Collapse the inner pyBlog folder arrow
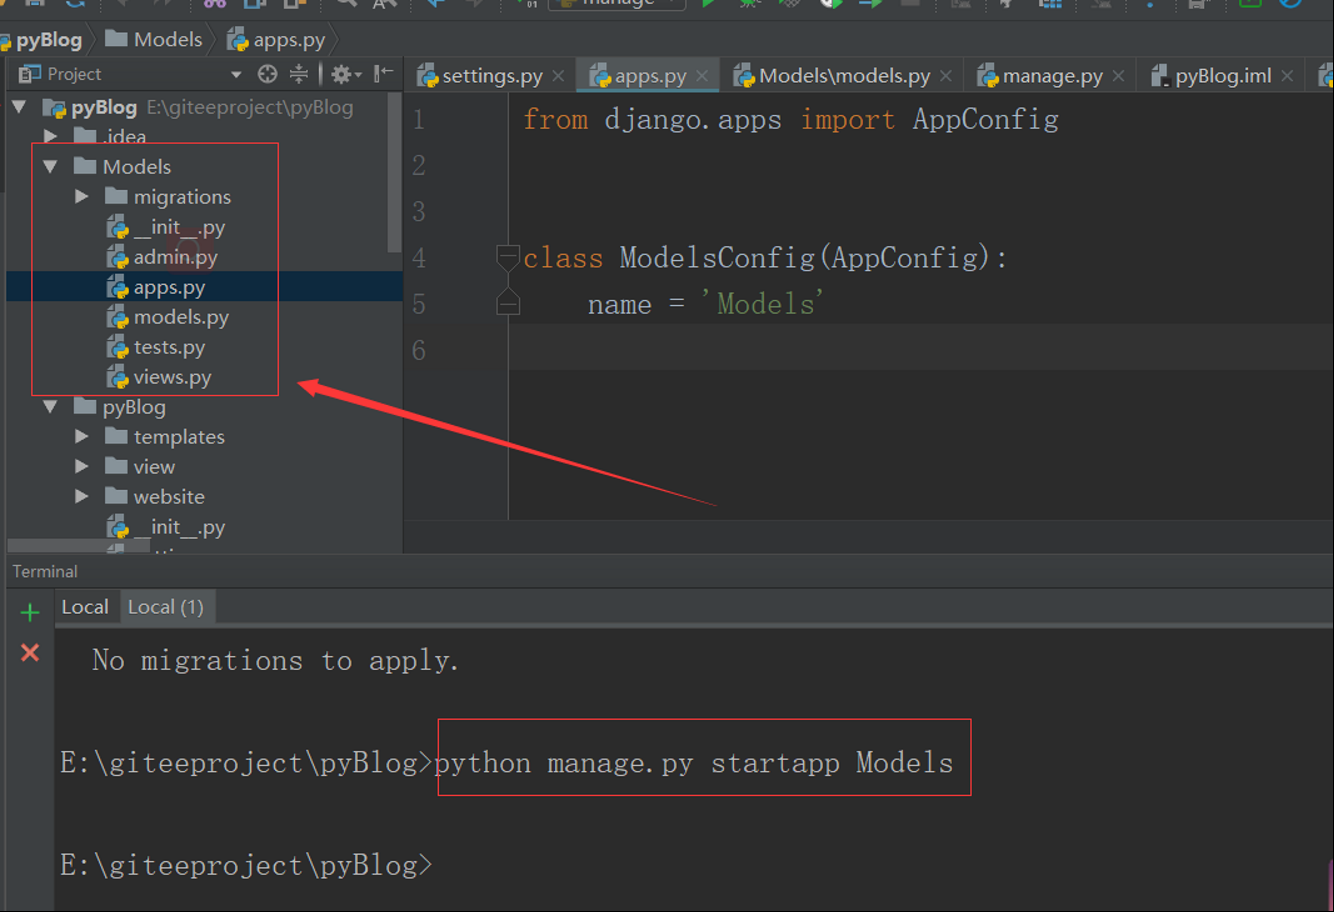 [51, 407]
